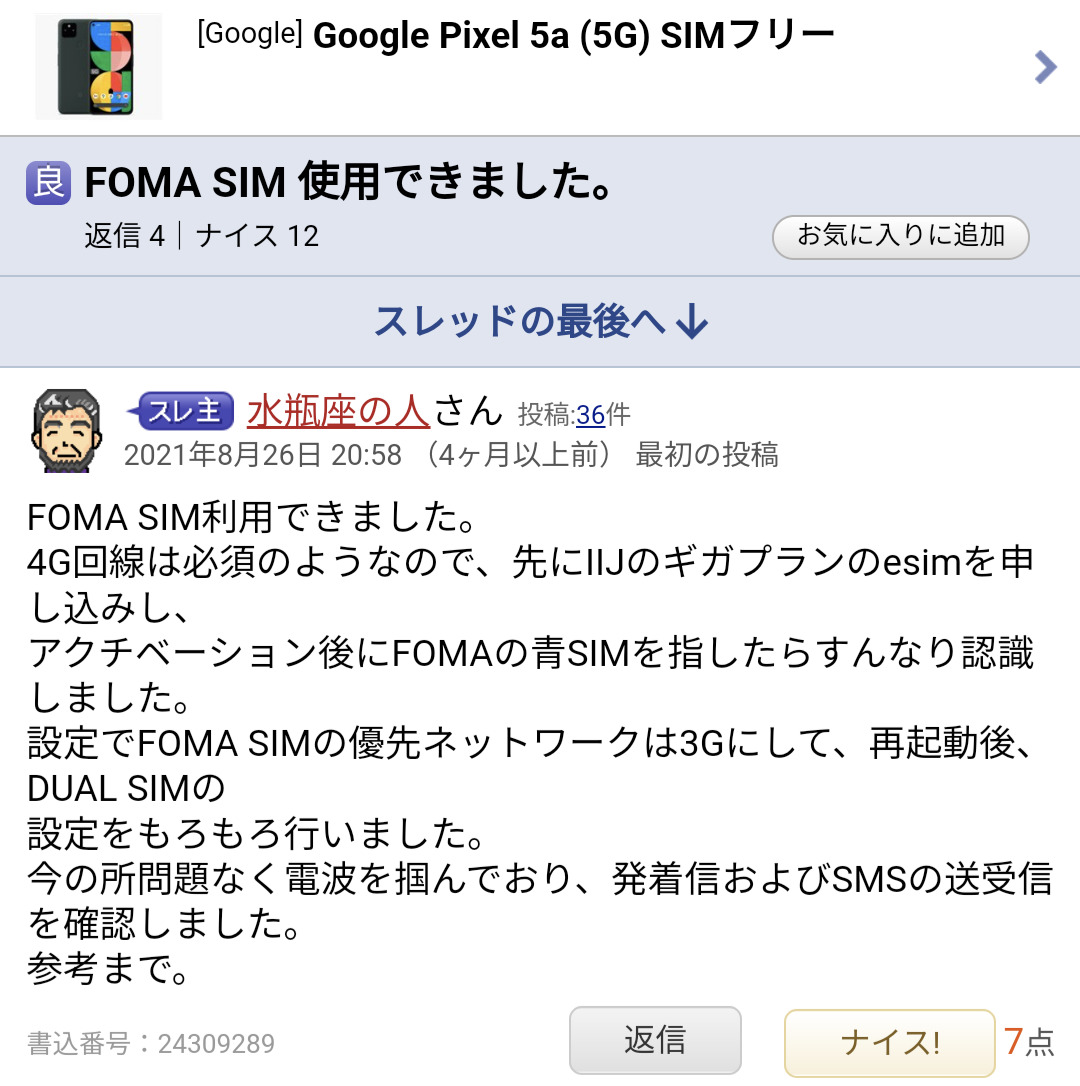Screen dimensions: 1080x1086
Task: Click the ナイス 12 count
Action: click(257, 236)
